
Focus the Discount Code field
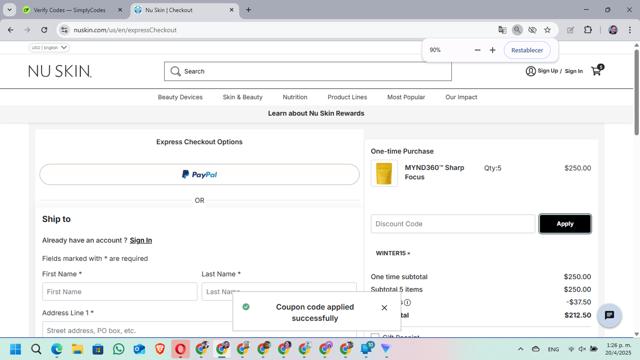(x=453, y=224)
